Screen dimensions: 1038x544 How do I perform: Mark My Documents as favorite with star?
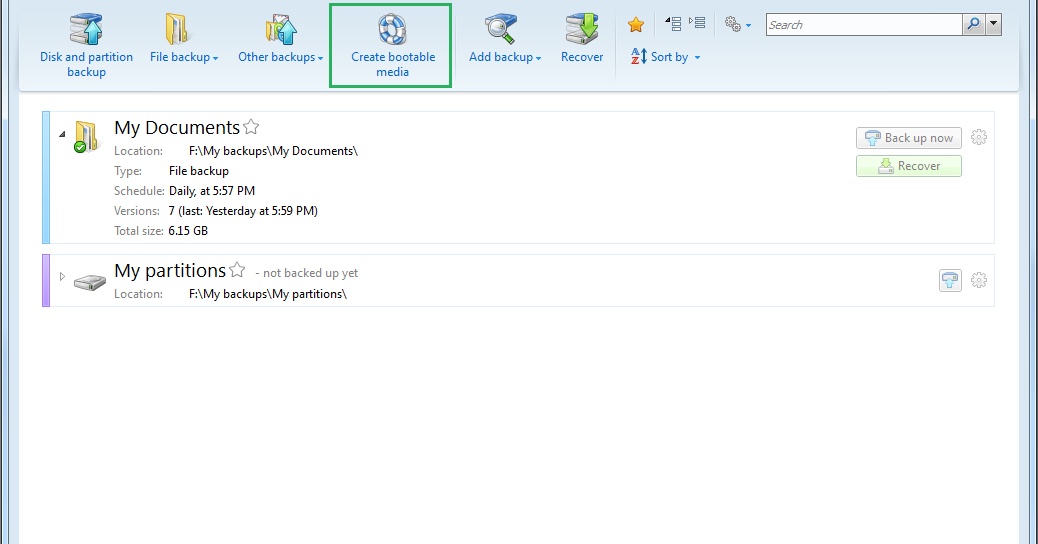[251, 126]
